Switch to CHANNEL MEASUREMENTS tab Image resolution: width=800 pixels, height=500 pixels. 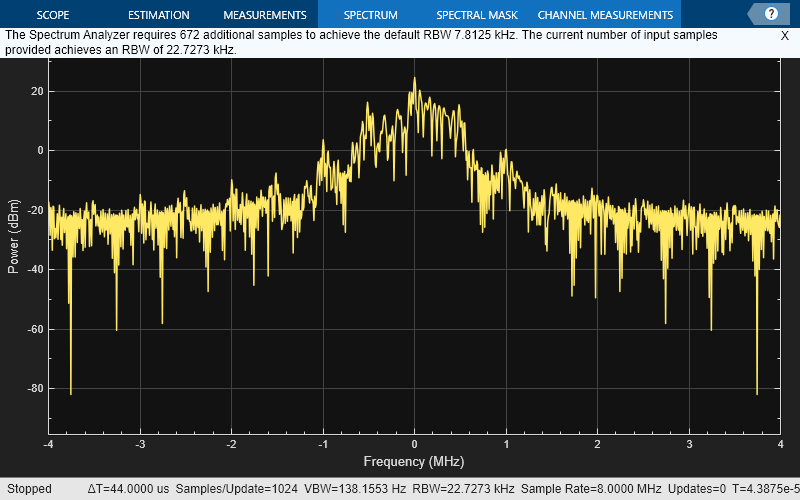click(605, 15)
